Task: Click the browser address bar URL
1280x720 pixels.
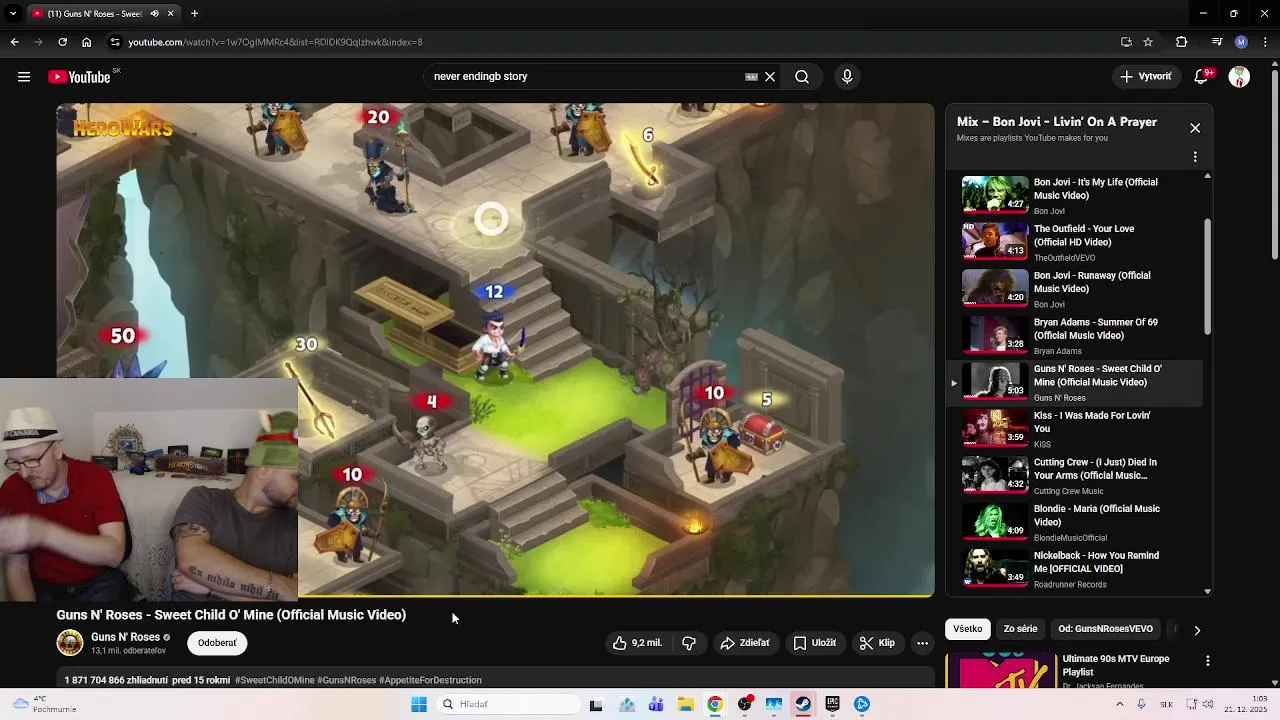Action: click(275, 42)
